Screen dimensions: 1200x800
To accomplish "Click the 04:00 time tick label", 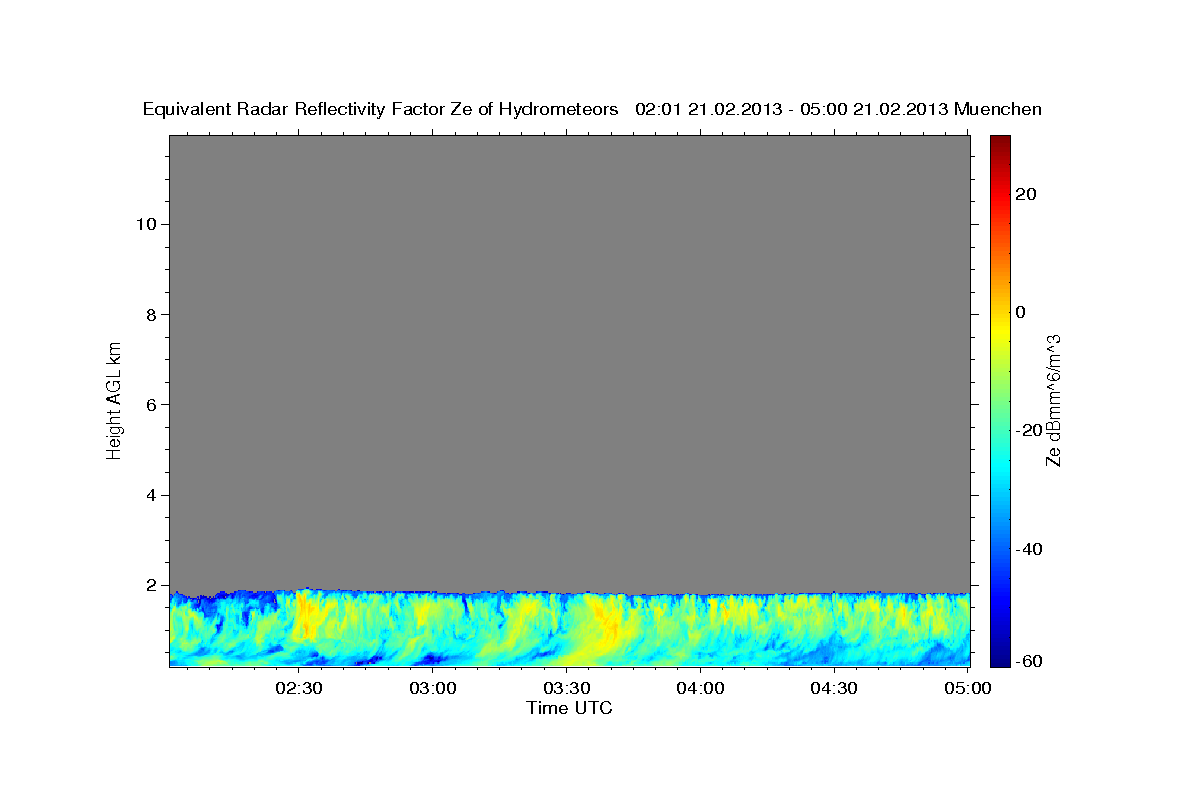I will point(700,688).
